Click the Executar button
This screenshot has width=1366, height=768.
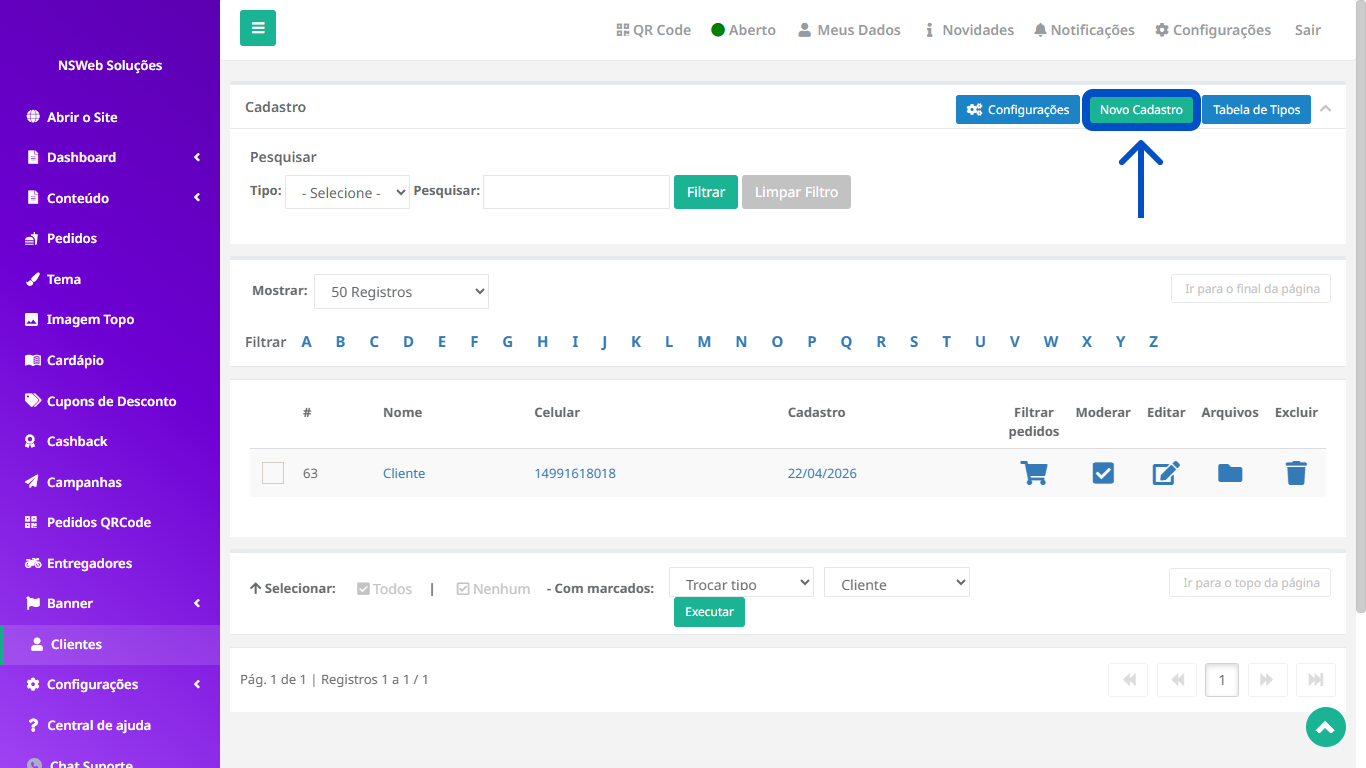click(x=709, y=612)
